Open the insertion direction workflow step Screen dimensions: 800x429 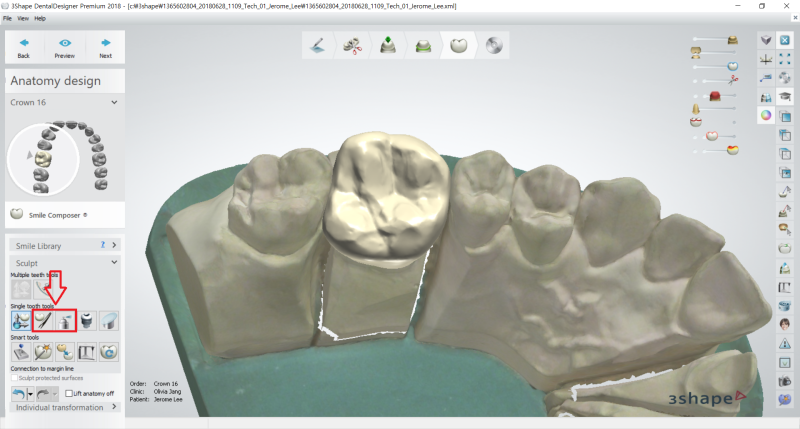click(388, 45)
